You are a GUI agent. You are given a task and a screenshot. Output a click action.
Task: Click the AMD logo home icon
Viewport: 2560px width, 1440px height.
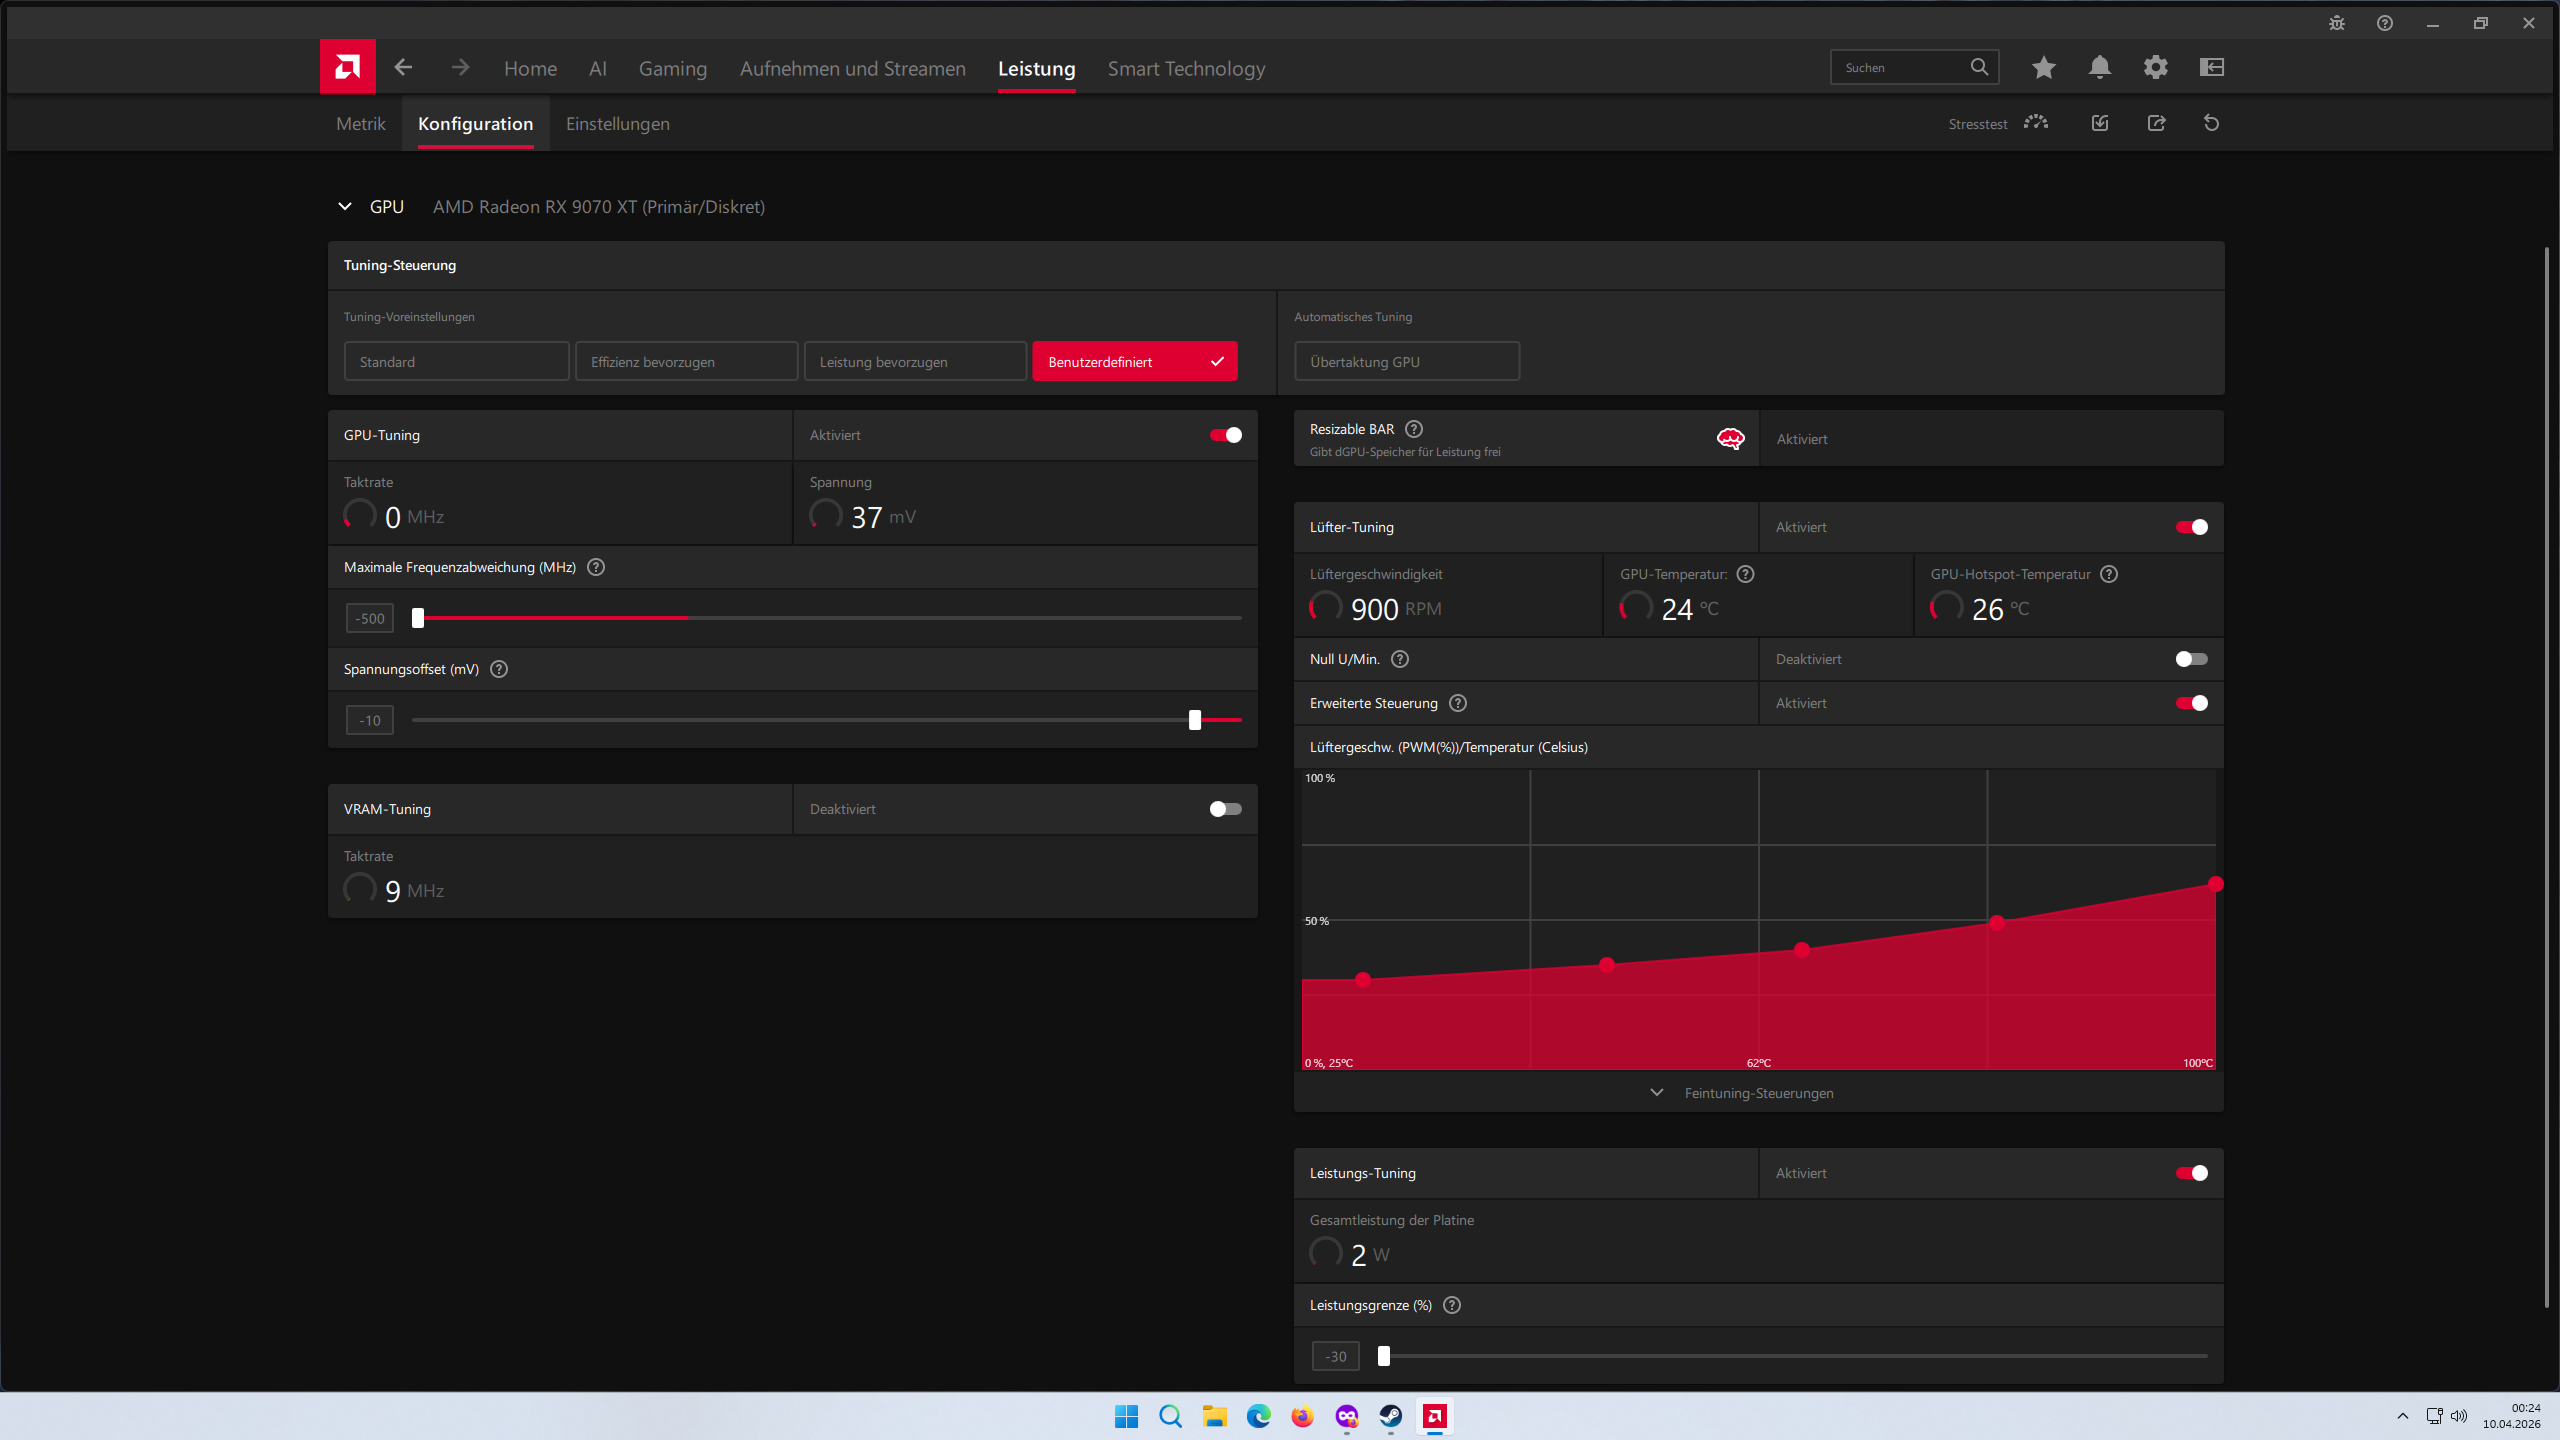(347, 67)
